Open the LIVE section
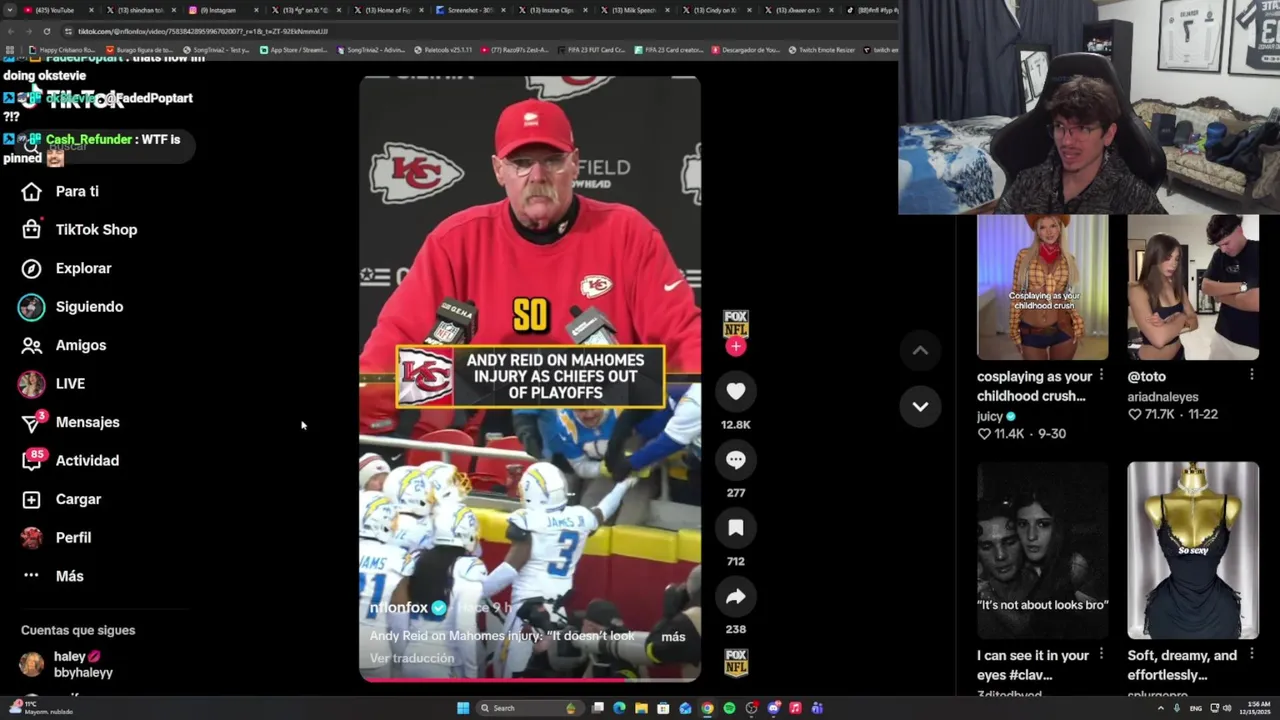 pyautogui.click(x=52, y=384)
